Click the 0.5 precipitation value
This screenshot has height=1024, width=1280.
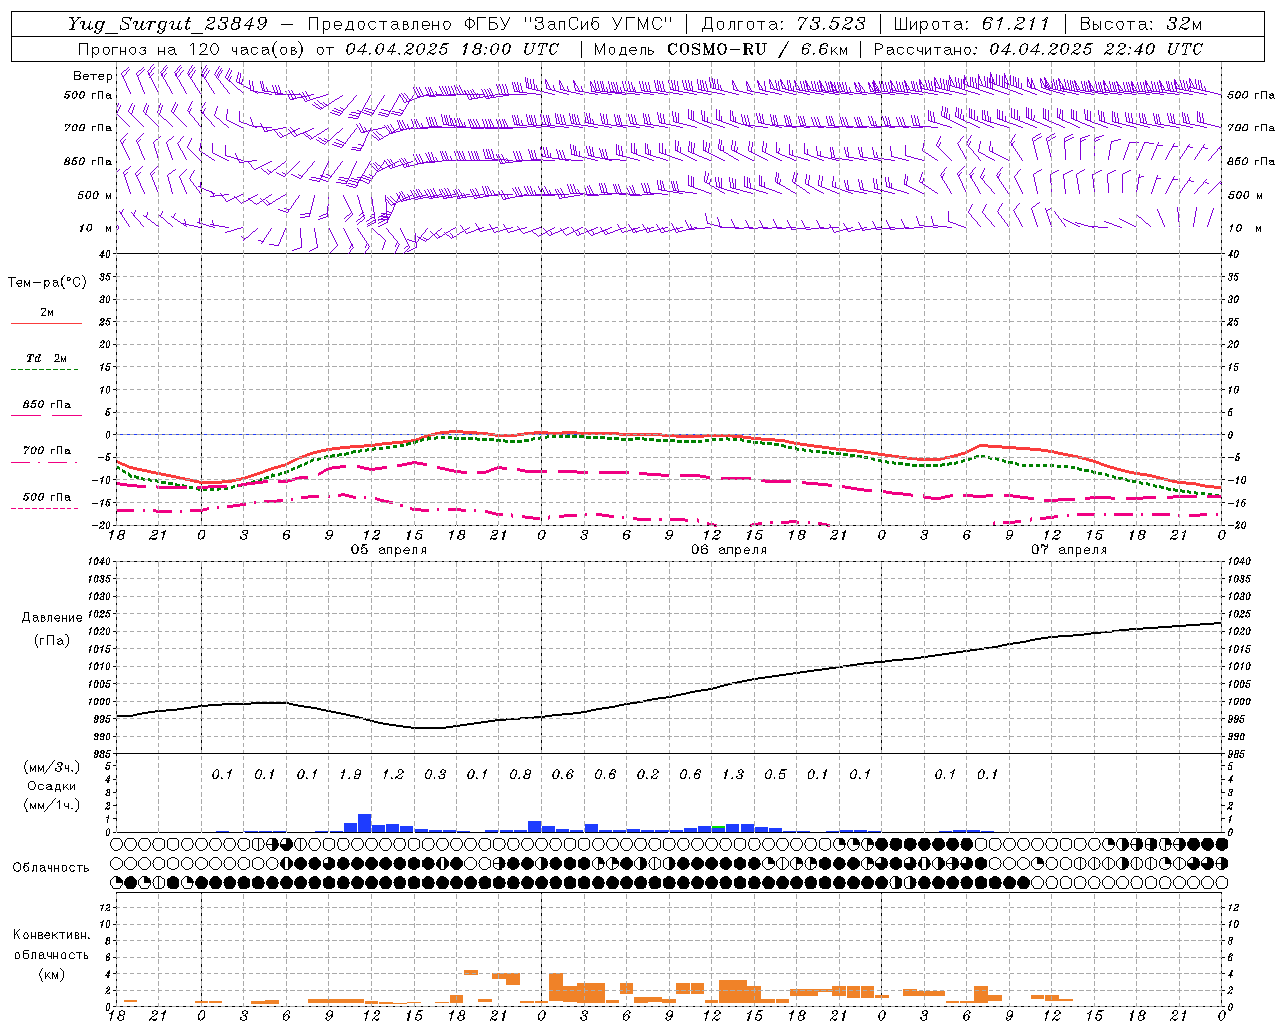coord(775,775)
